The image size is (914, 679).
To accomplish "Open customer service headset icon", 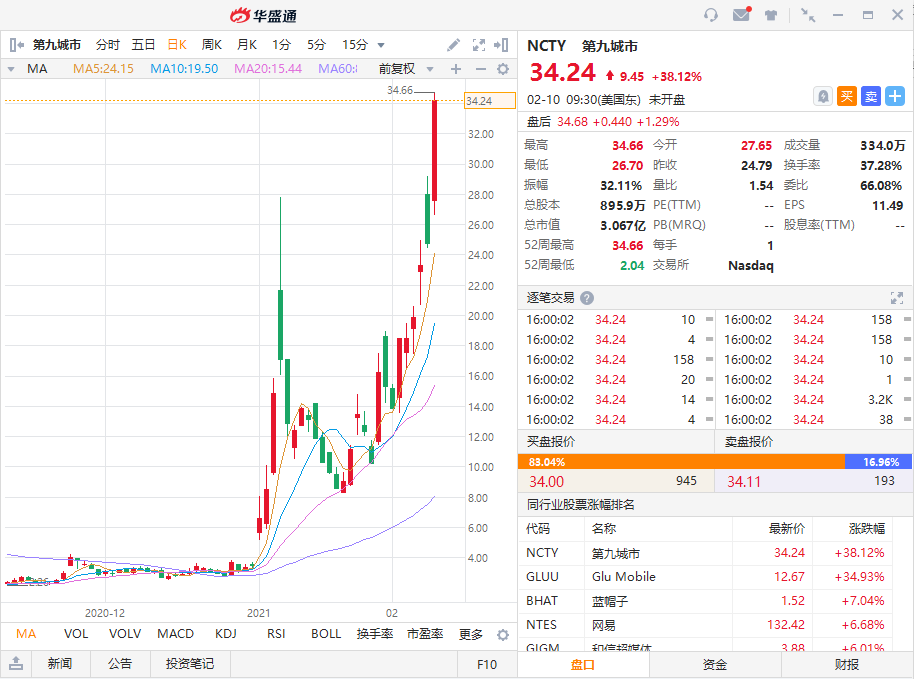I will pyautogui.click(x=711, y=15).
